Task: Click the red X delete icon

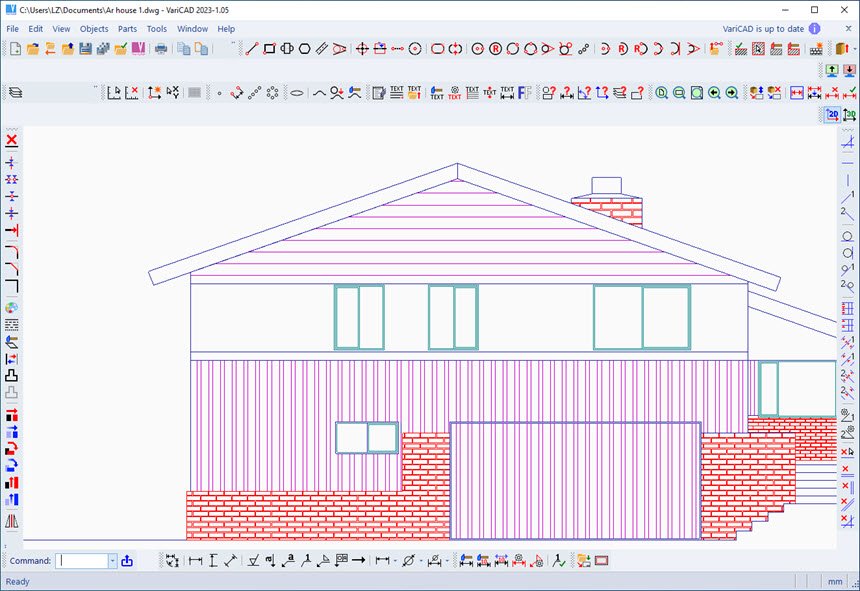Action: pyautogui.click(x=12, y=140)
